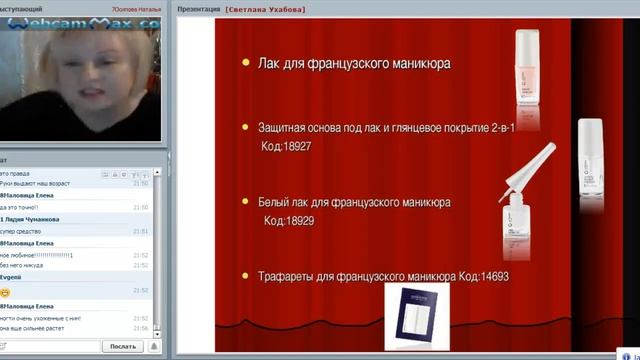Image resolution: width=640 pixels, height=360 pixels.
Task: Click slide line 'Трафареты для французского маникюра Код:14693'
Action: click(383, 276)
